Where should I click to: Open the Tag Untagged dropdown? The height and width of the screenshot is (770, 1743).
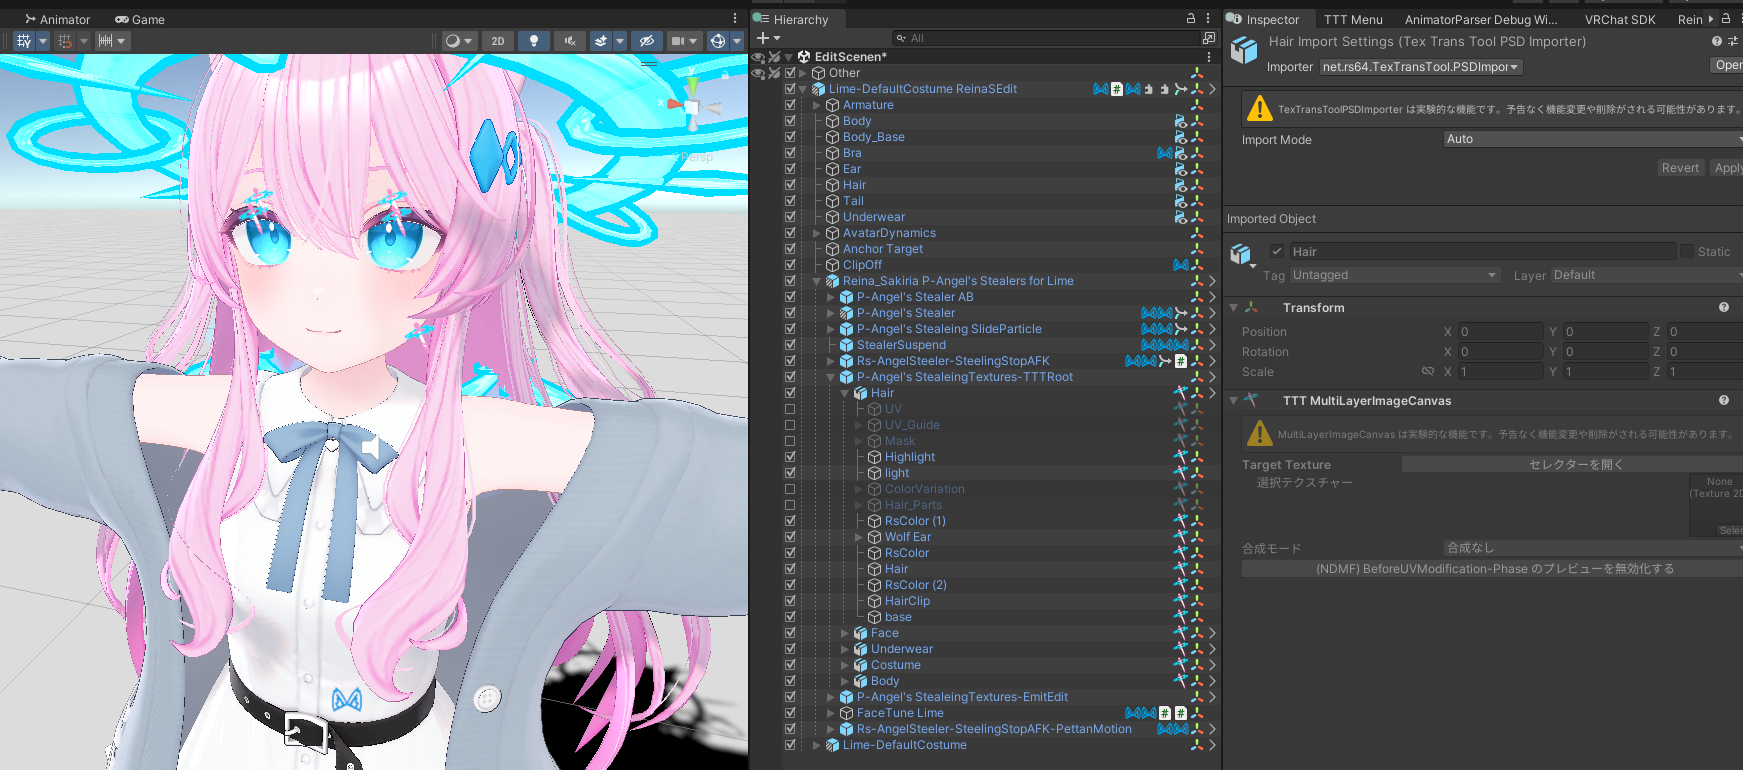click(1395, 275)
